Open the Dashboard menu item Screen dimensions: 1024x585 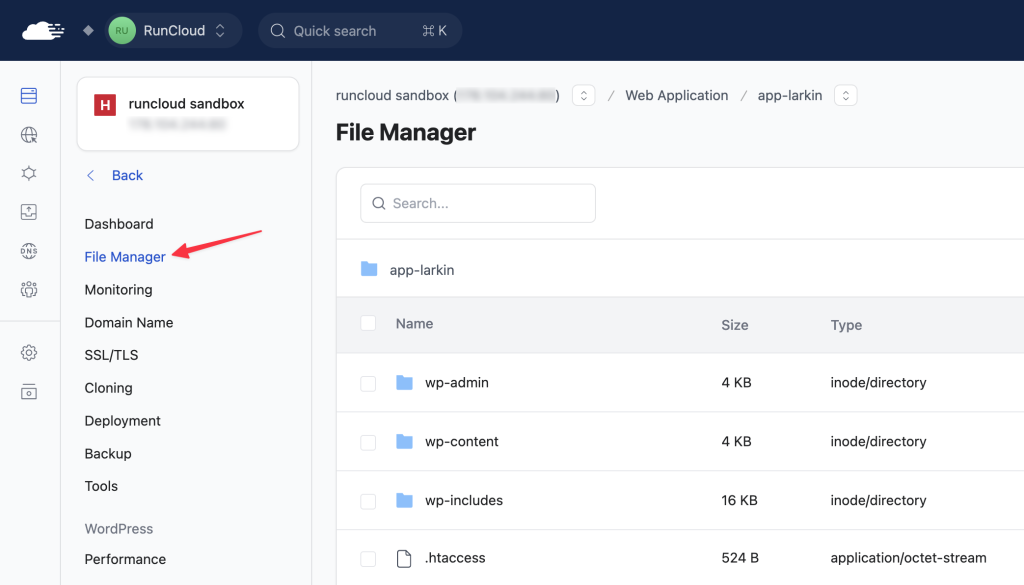coord(119,224)
